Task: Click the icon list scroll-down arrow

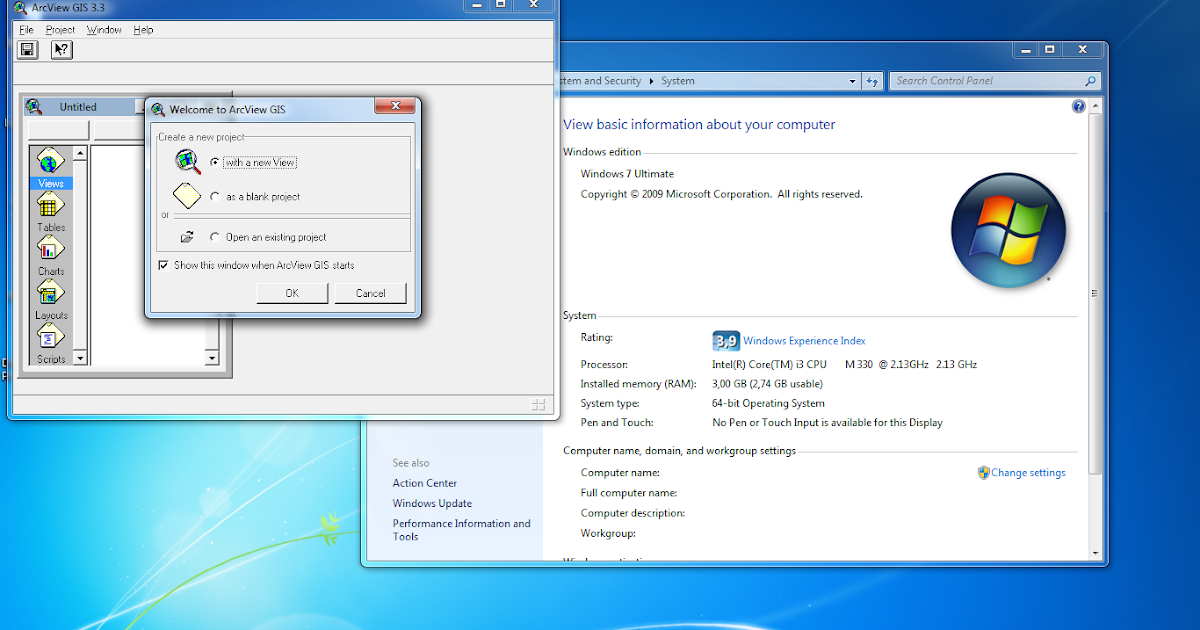Action: click(x=80, y=357)
